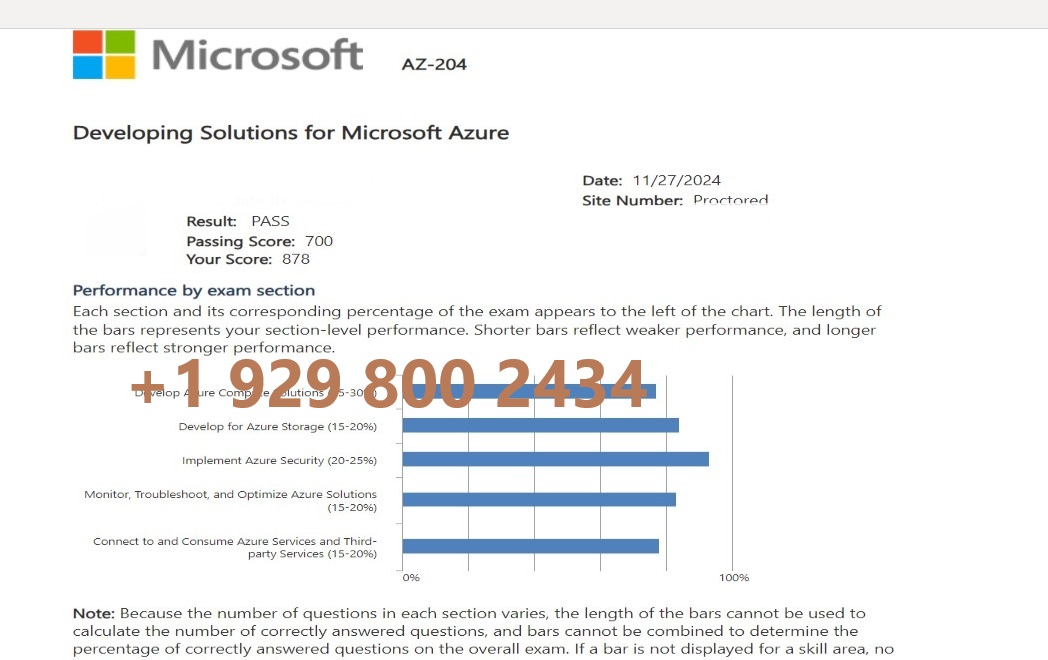Click the Implement Azure Security bar
This screenshot has width=1048, height=660.
click(x=555, y=459)
